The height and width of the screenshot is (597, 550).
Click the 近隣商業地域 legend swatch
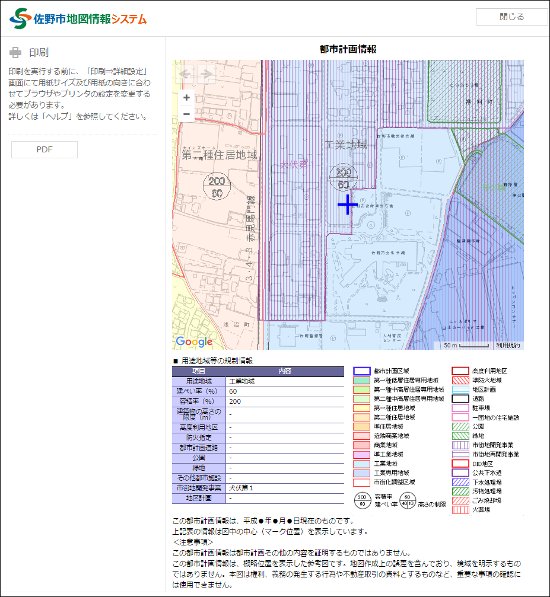(362, 436)
